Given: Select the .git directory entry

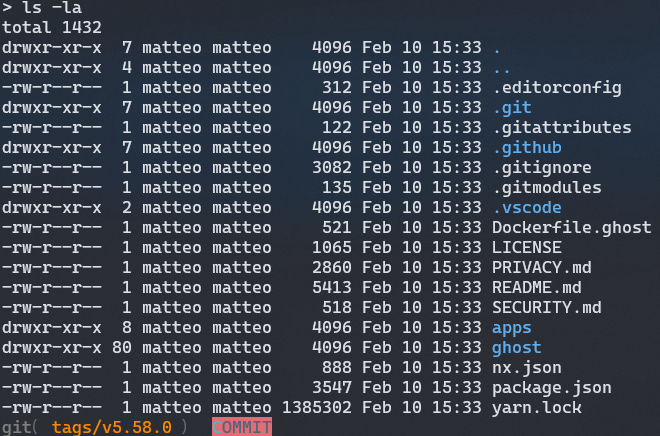Looking at the screenshot, I should pos(512,108).
